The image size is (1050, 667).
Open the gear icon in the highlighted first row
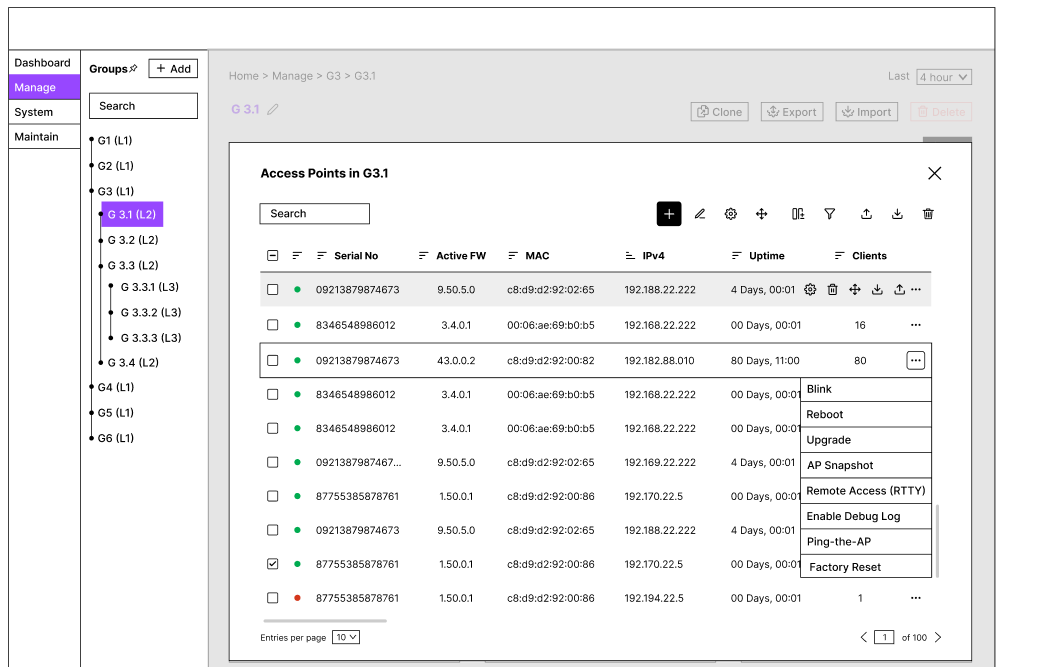[x=810, y=289]
